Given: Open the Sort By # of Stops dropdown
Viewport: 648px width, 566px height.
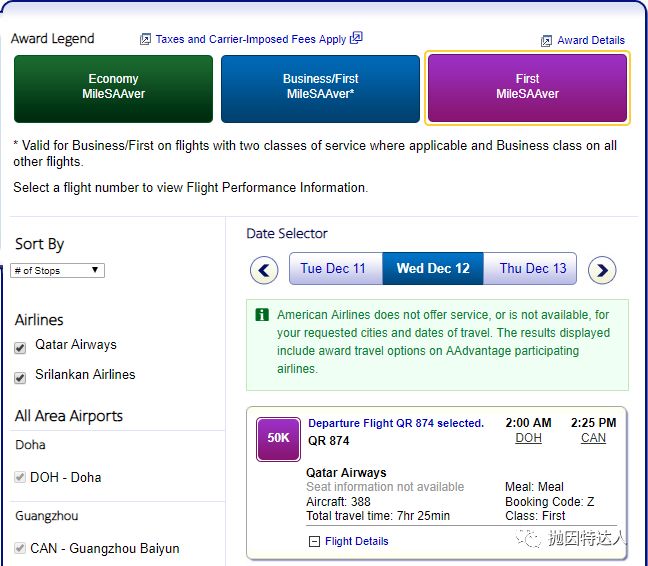Looking at the screenshot, I should [x=57, y=271].
